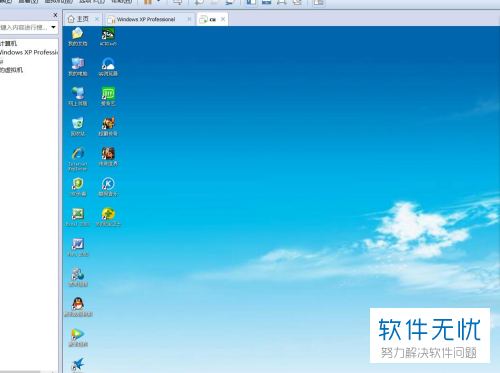
Task: Open the library search box dropdown arrow
Action: point(53,27)
